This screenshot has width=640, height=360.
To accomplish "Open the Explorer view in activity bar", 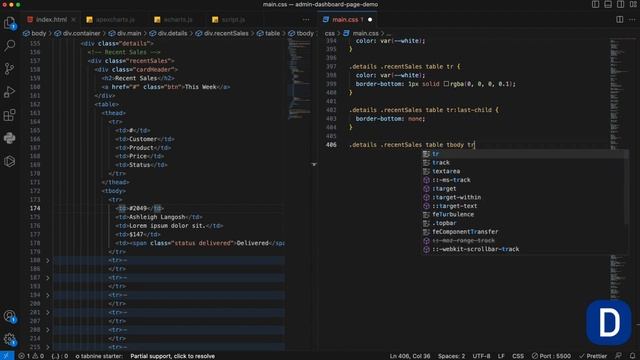I will coord(9,23).
